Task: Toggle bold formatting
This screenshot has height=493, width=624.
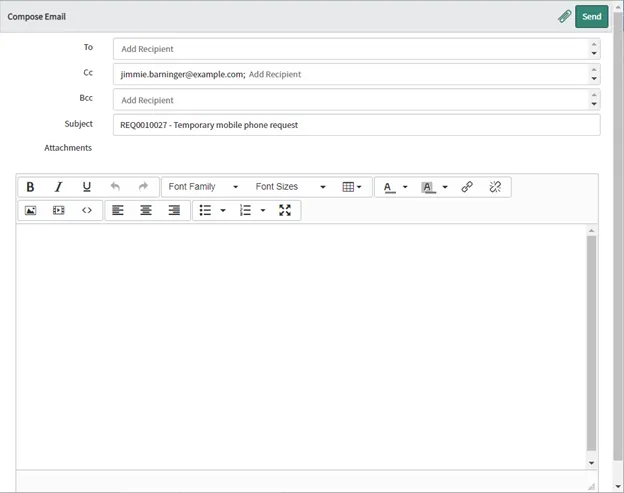Action: tap(30, 187)
